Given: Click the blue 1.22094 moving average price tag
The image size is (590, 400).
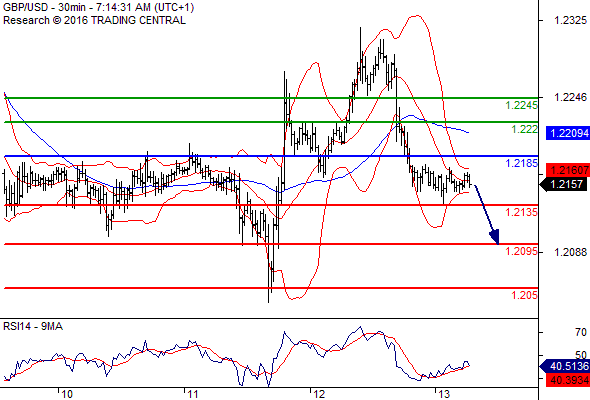Looking at the screenshot, I should (x=568, y=133).
